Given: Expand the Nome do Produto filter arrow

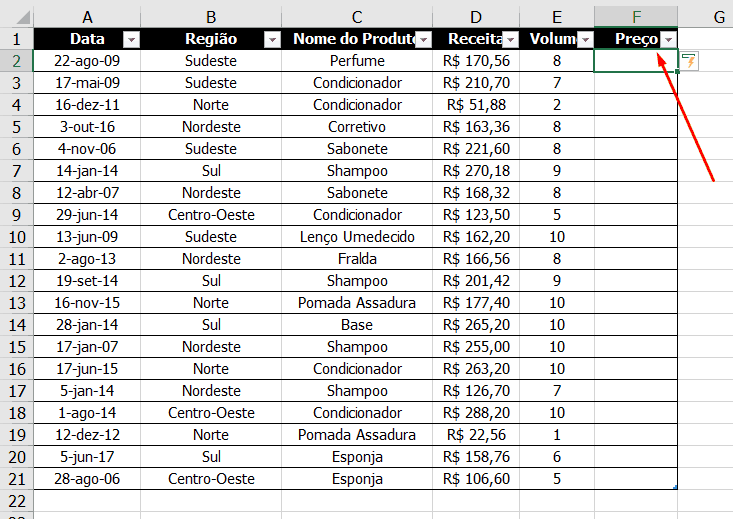Looking at the screenshot, I should (423, 39).
